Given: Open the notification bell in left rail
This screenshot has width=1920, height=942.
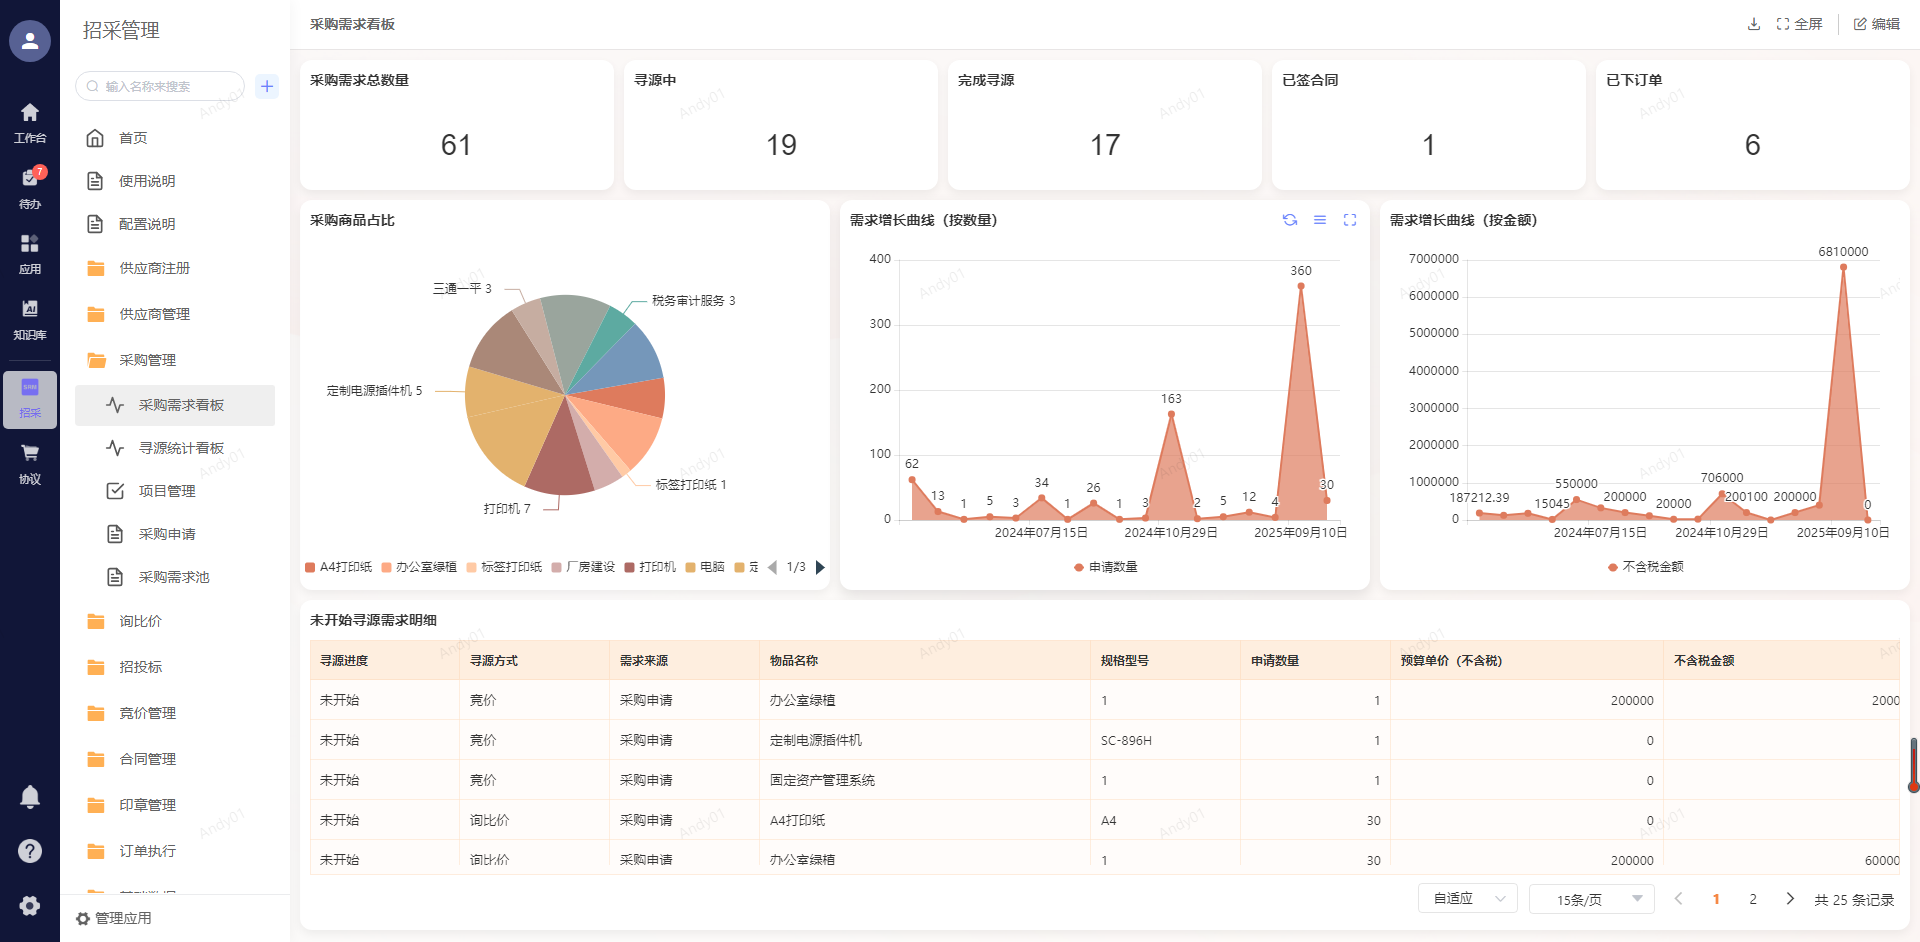Looking at the screenshot, I should coord(30,797).
